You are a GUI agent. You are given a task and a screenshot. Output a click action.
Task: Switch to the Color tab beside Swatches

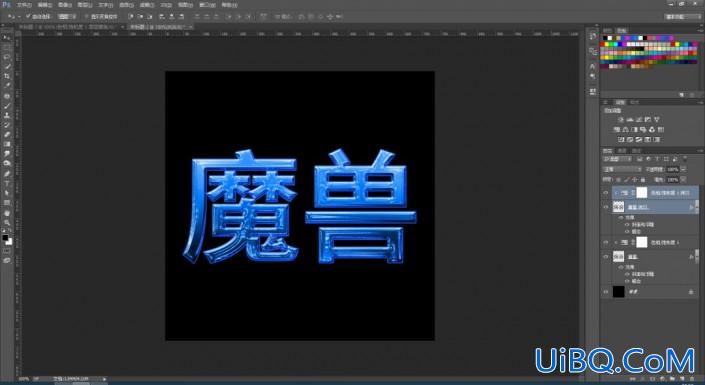pos(607,31)
